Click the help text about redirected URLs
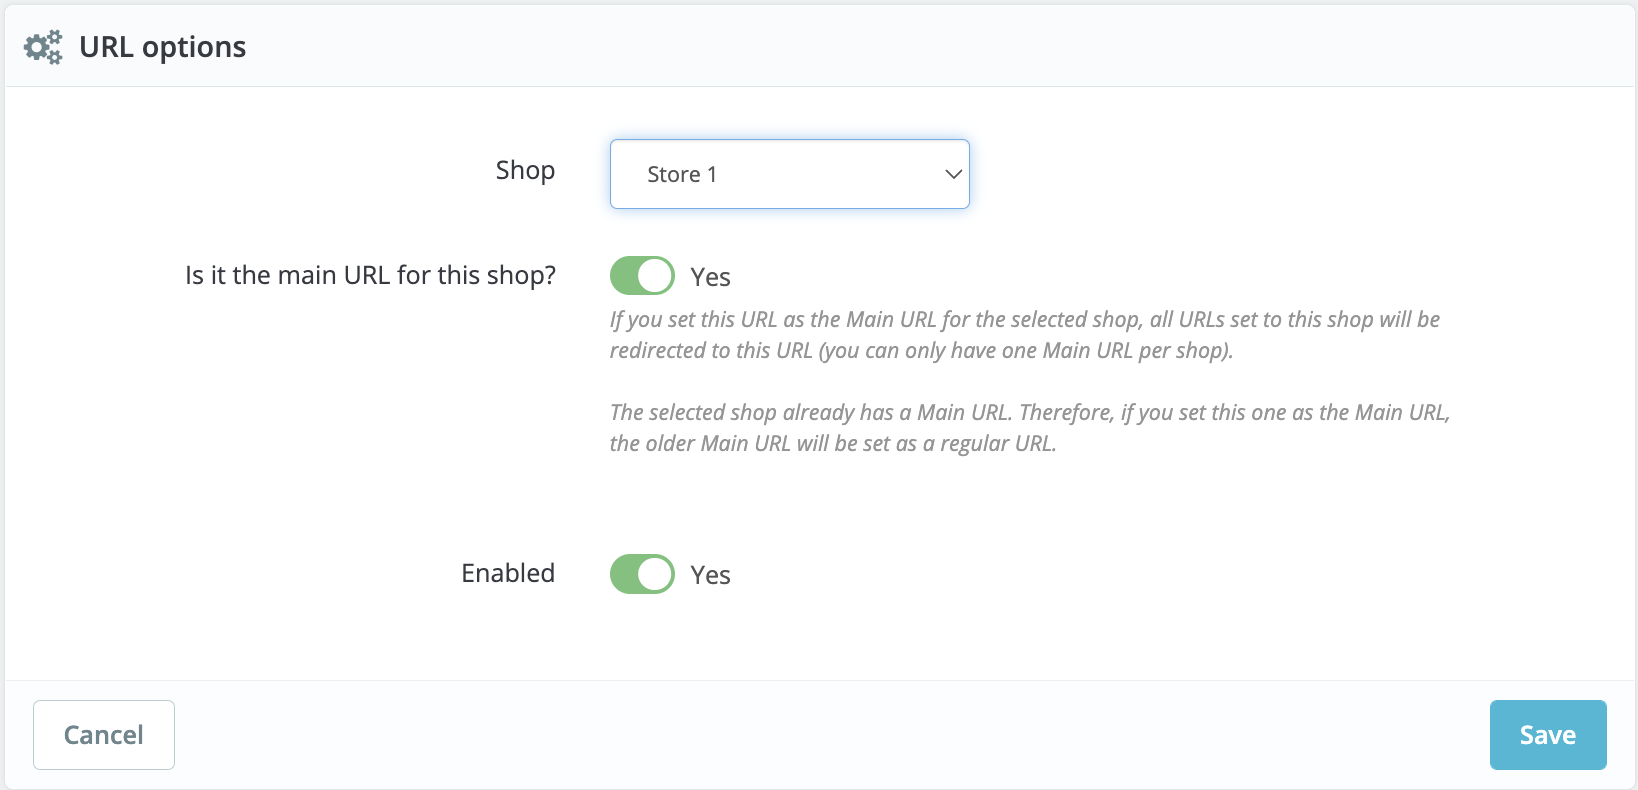Screen dimensions: 1638x790 1024,335
